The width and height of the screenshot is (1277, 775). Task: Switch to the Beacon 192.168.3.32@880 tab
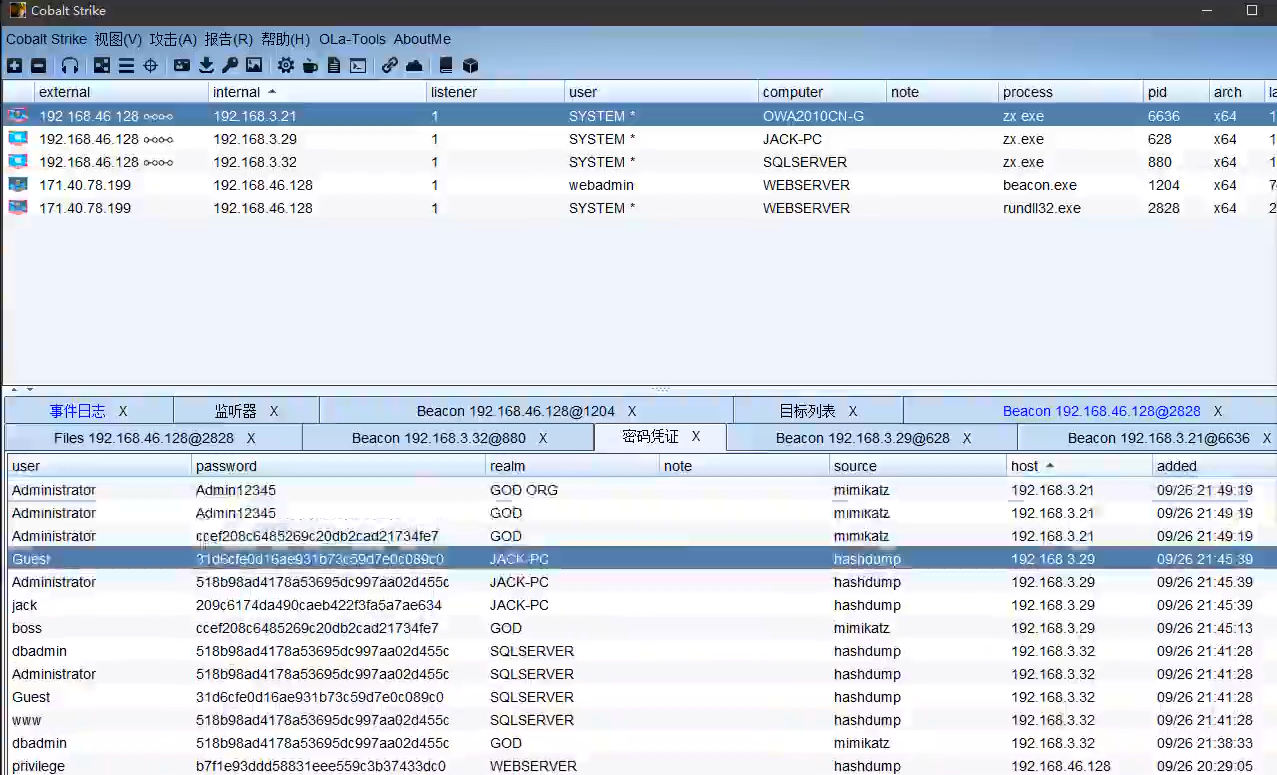tap(438, 438)
